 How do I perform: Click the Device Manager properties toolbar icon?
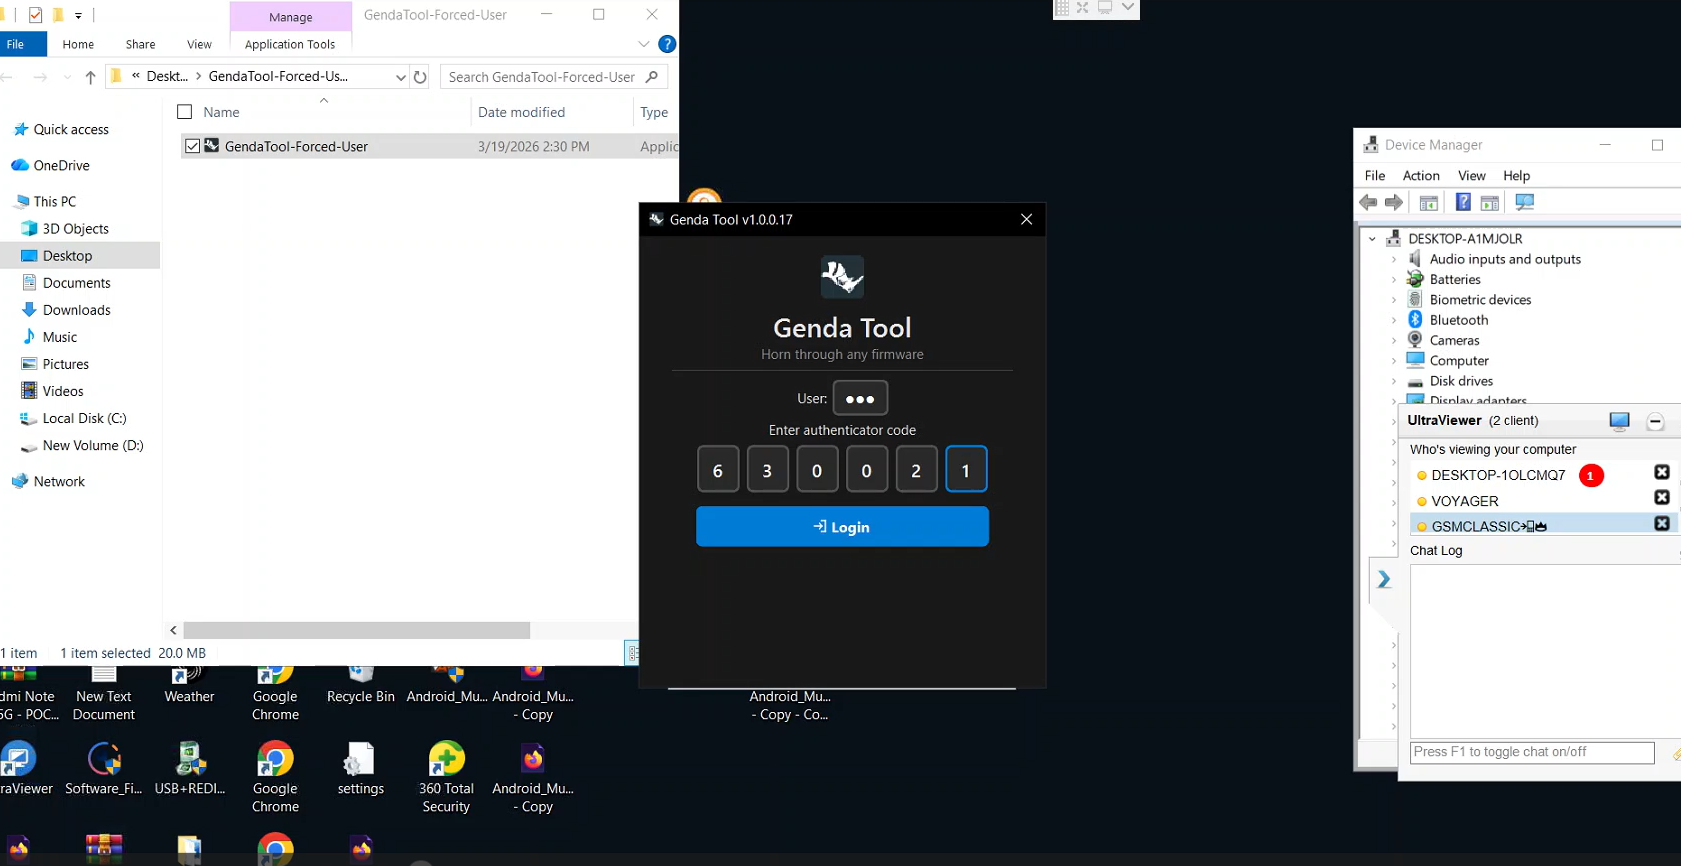1429,202
